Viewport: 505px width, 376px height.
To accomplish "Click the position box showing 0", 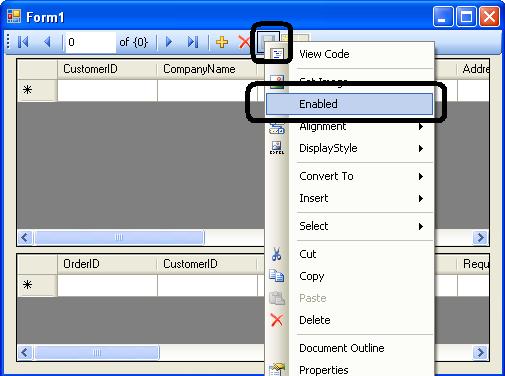I will coord(91,42).
